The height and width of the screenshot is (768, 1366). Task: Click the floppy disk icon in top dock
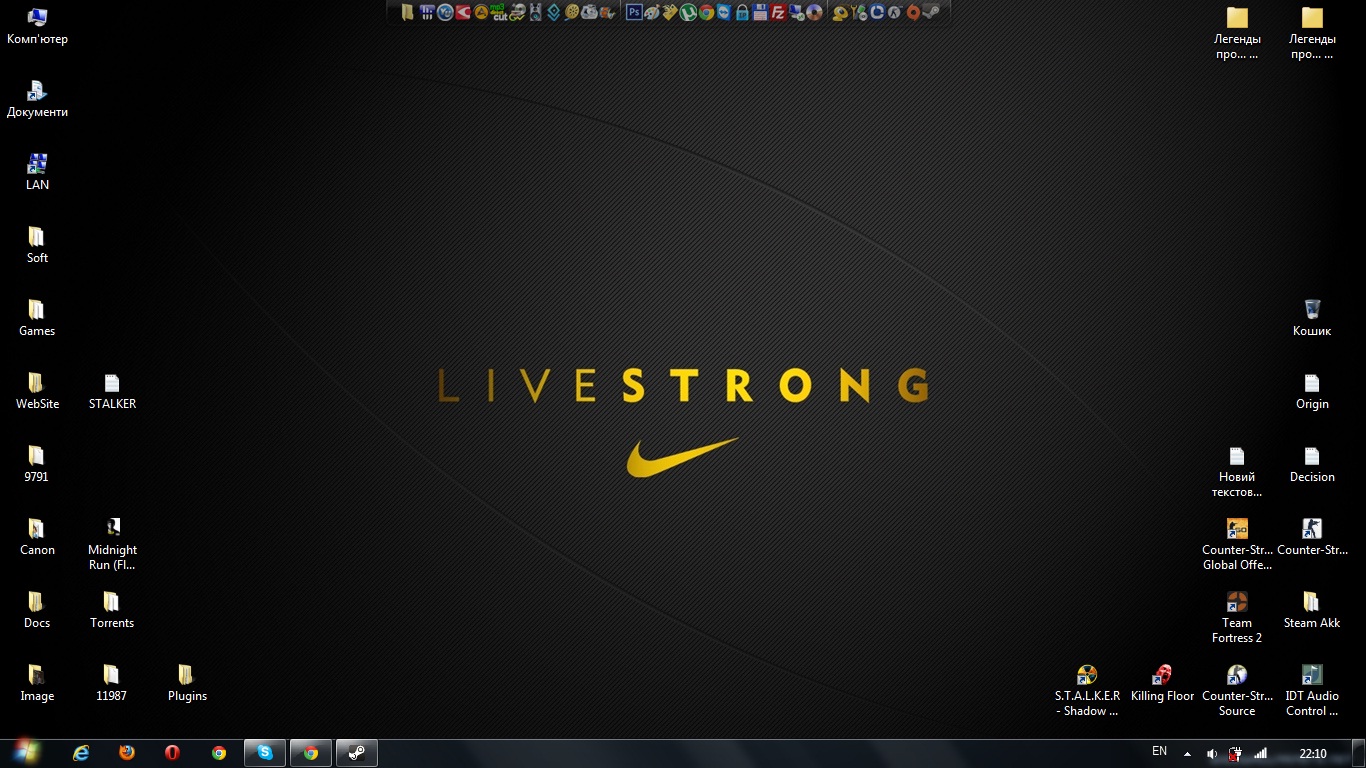760,12
